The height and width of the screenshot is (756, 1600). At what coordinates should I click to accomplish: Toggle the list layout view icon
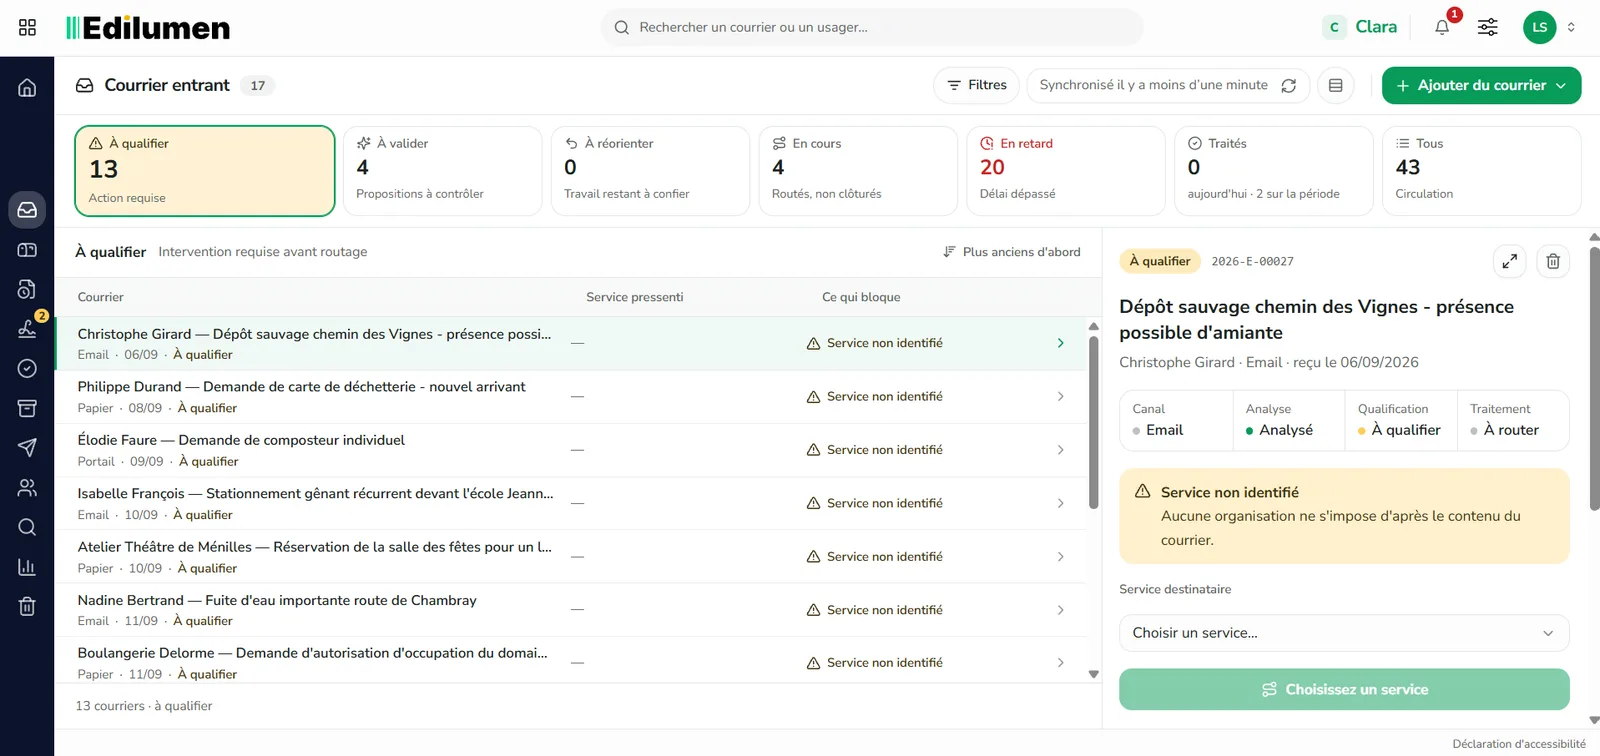coord(1335,86)
